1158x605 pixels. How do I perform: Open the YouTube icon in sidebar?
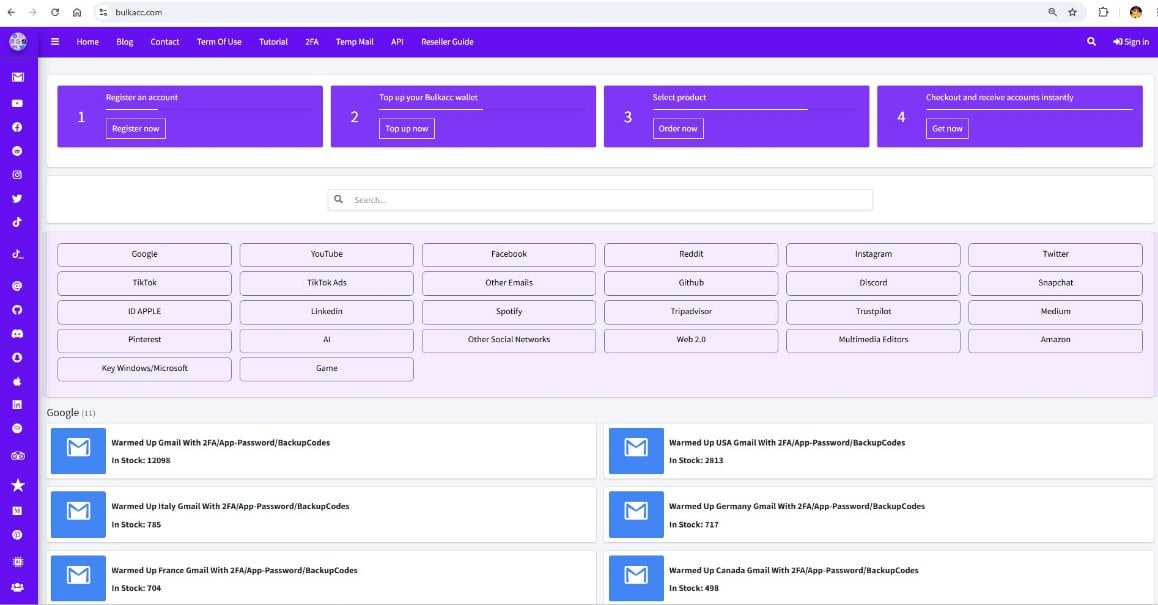[17, 103]
